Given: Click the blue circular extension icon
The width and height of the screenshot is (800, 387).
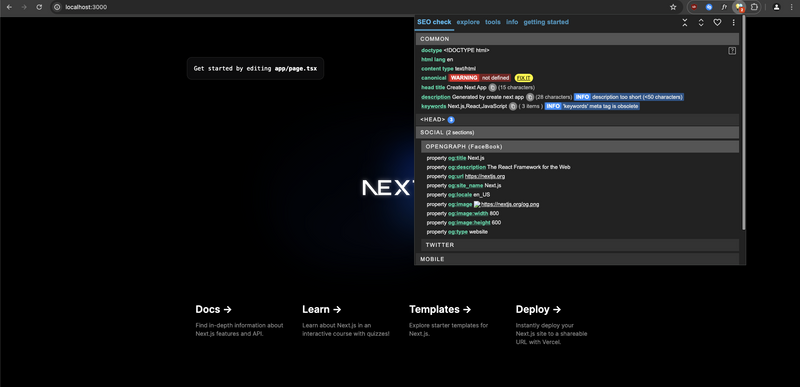Looking at the screenshot, I should point(709,7).
